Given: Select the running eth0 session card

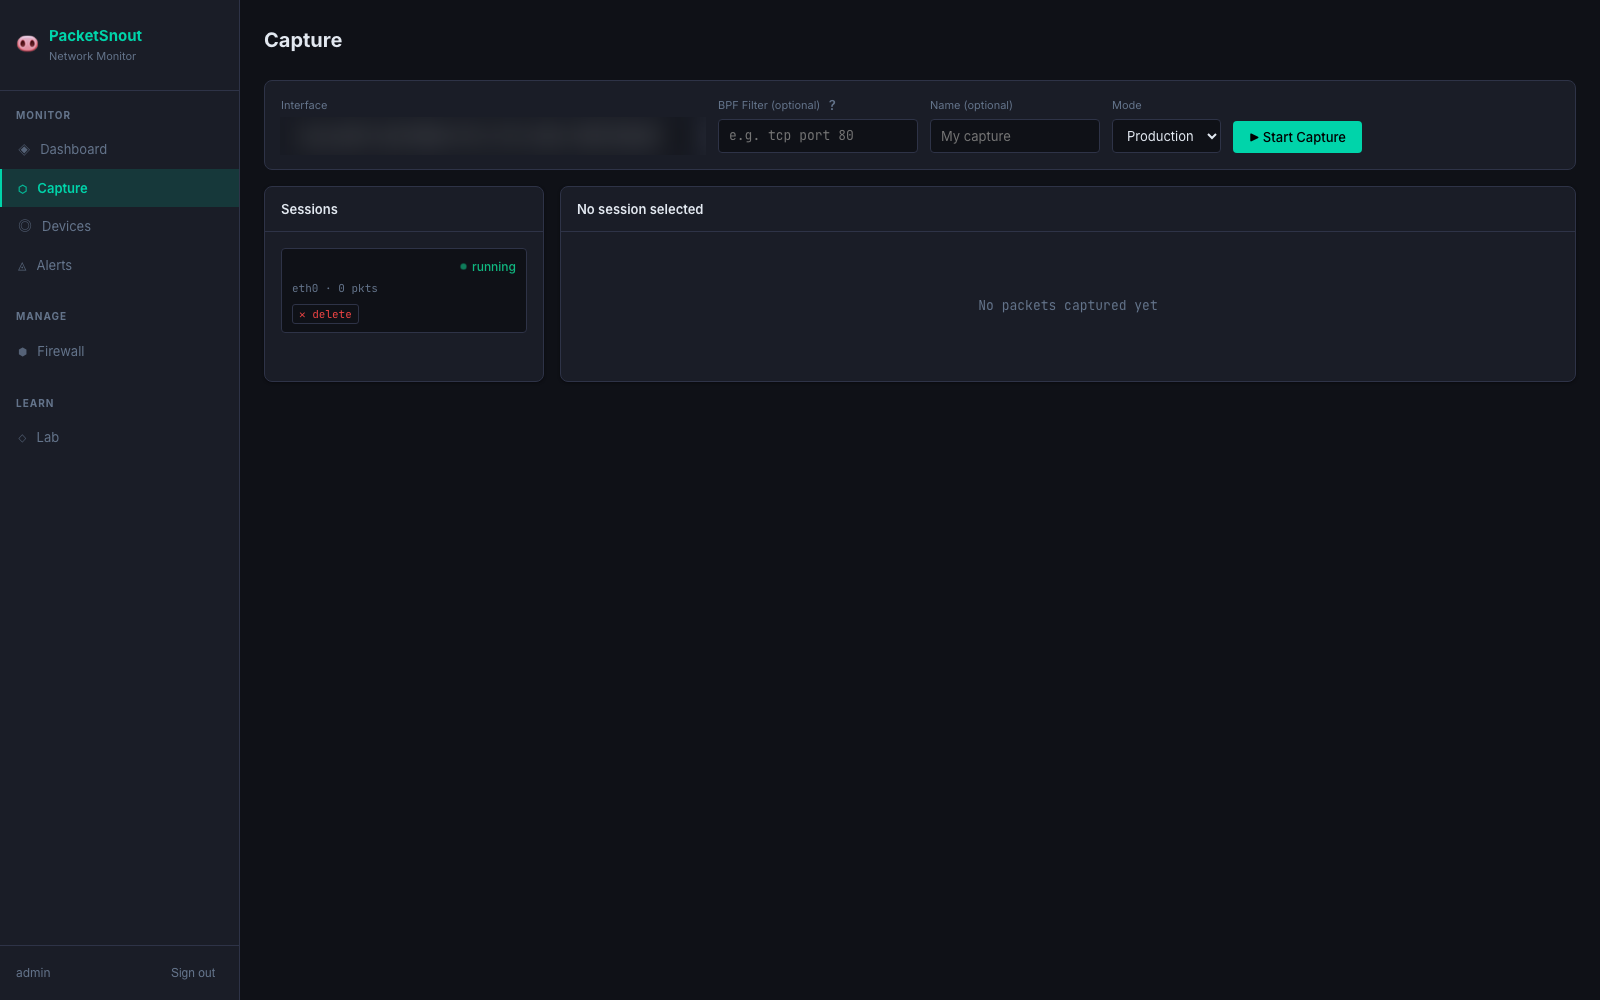Looking at the screenshot, I should pos(404,290).
